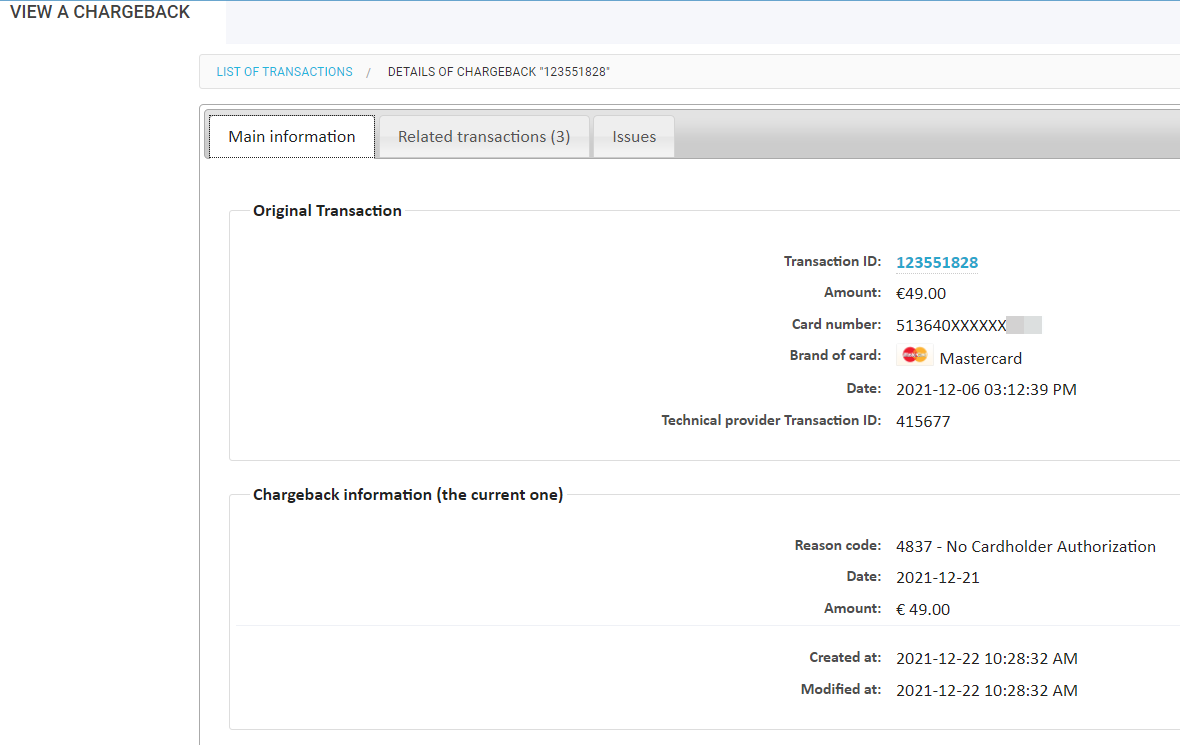Image resolution: width=1180 pixels, height=745 pixels.
Task: Click reason code 4837 No Cardholder Authorization
Action: (x=1026, y=546)
